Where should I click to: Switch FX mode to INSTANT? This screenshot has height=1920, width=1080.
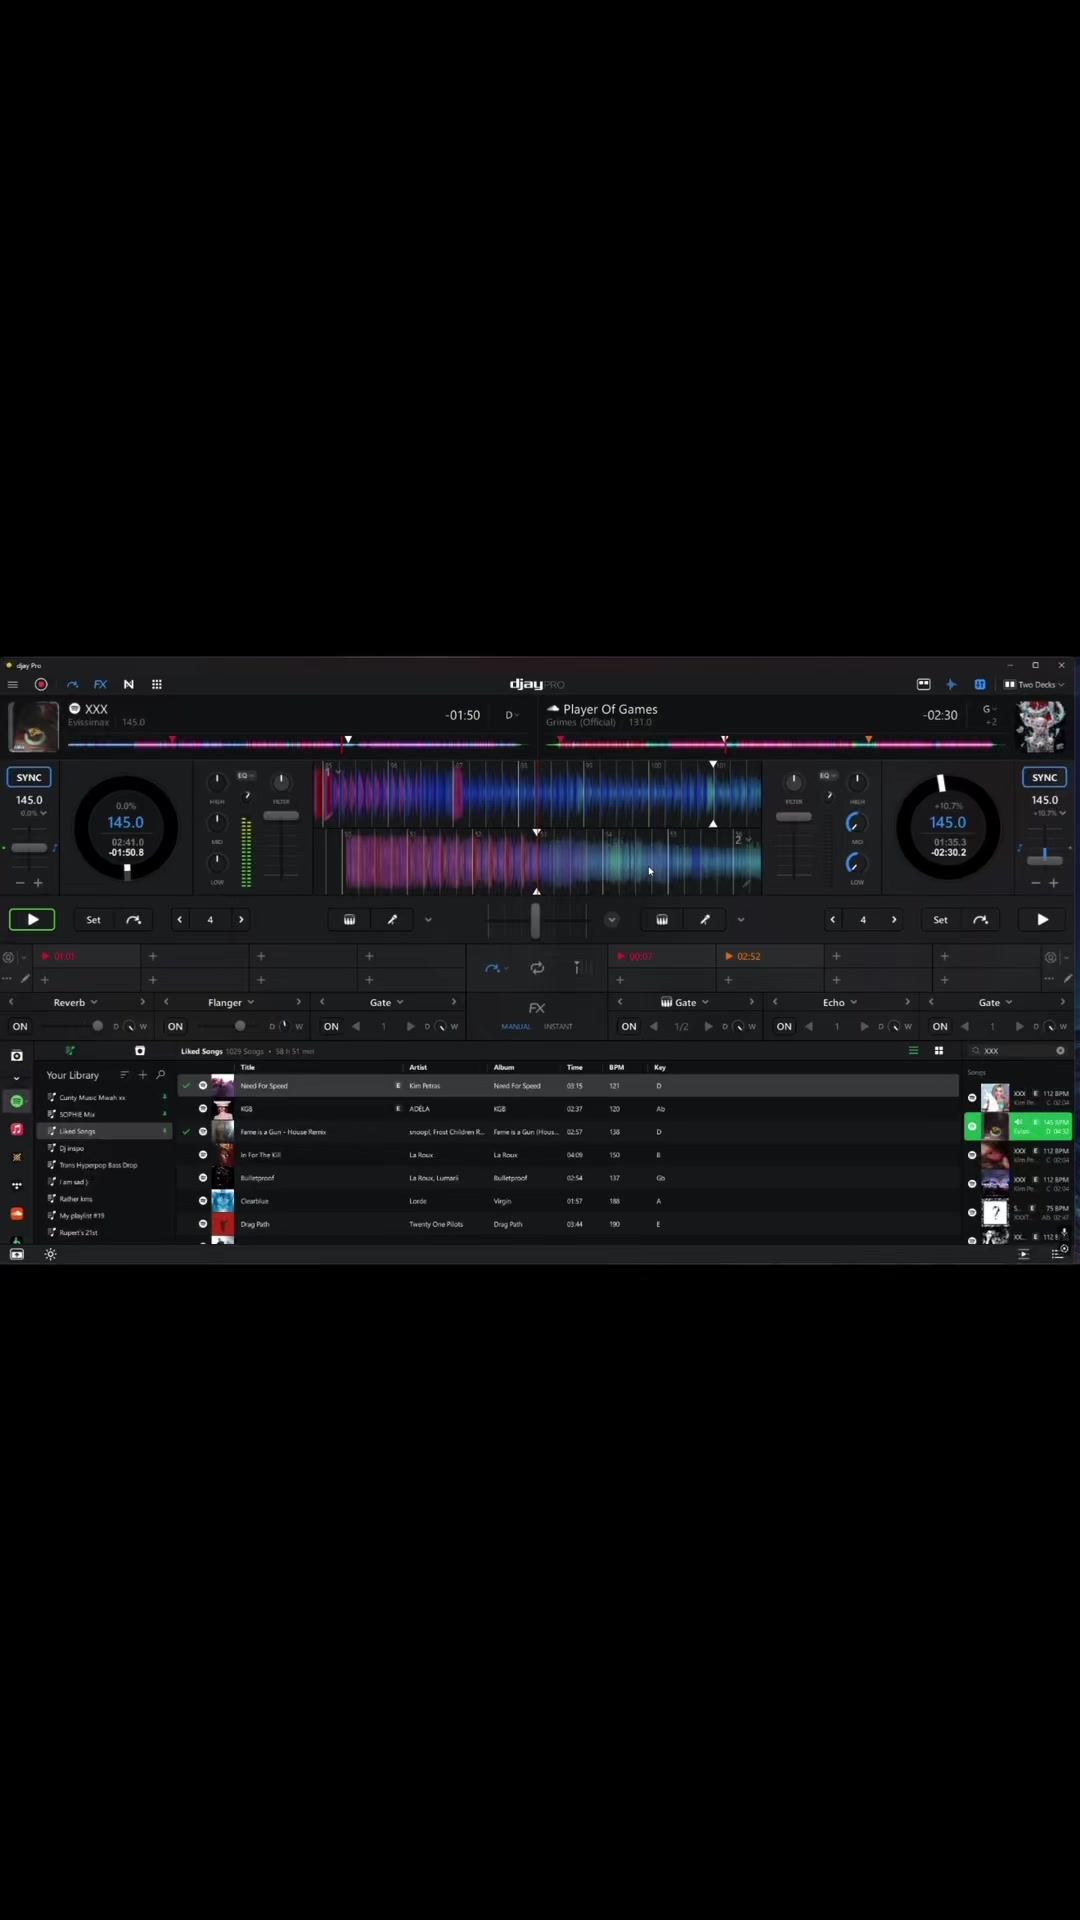558,1027
